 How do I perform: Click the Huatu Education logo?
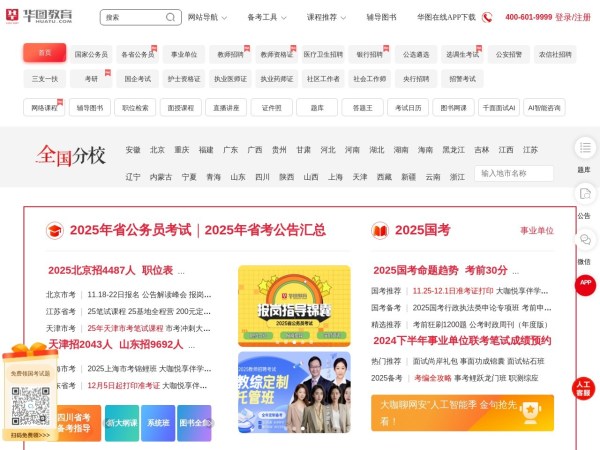pos(50,17)
